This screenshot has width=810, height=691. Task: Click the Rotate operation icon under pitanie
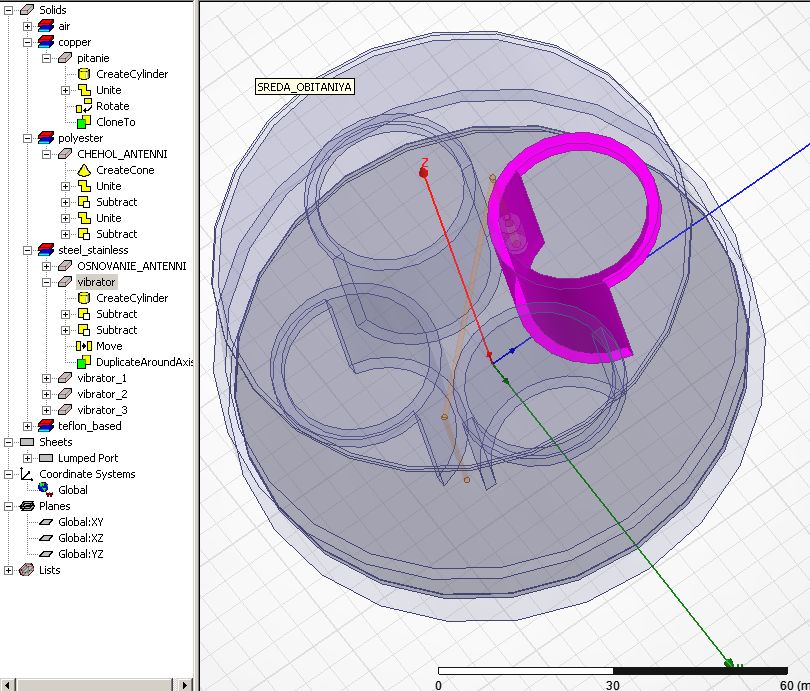pyautogui.click(x=84, y=106)
